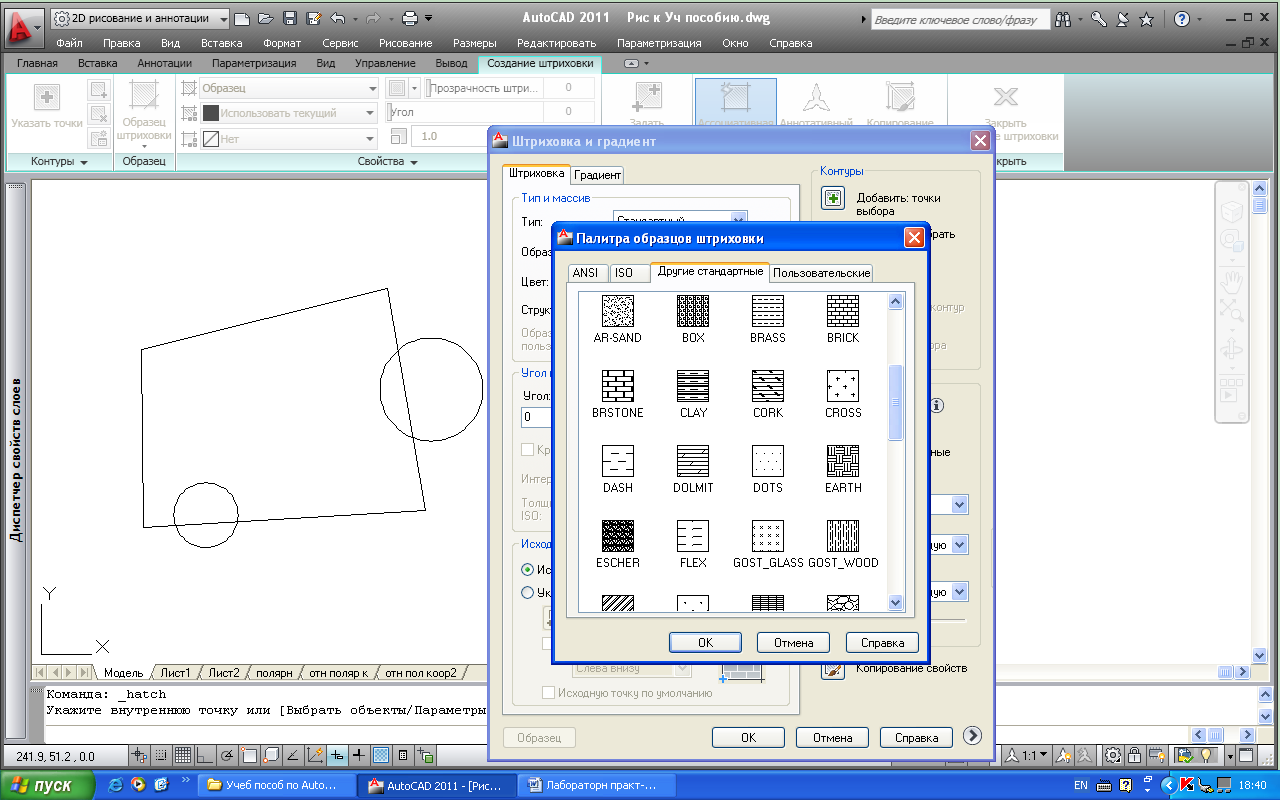Toggle ortho mode in status bar
The height and width of the screenshot is (800, 1280).
tap(205, 755)
